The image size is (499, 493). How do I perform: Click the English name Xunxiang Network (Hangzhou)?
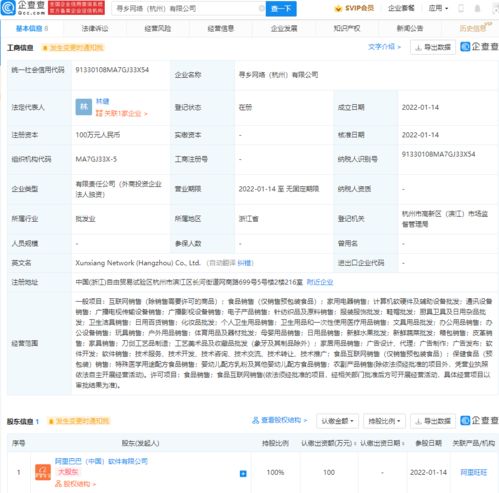(x=138, y=263)
